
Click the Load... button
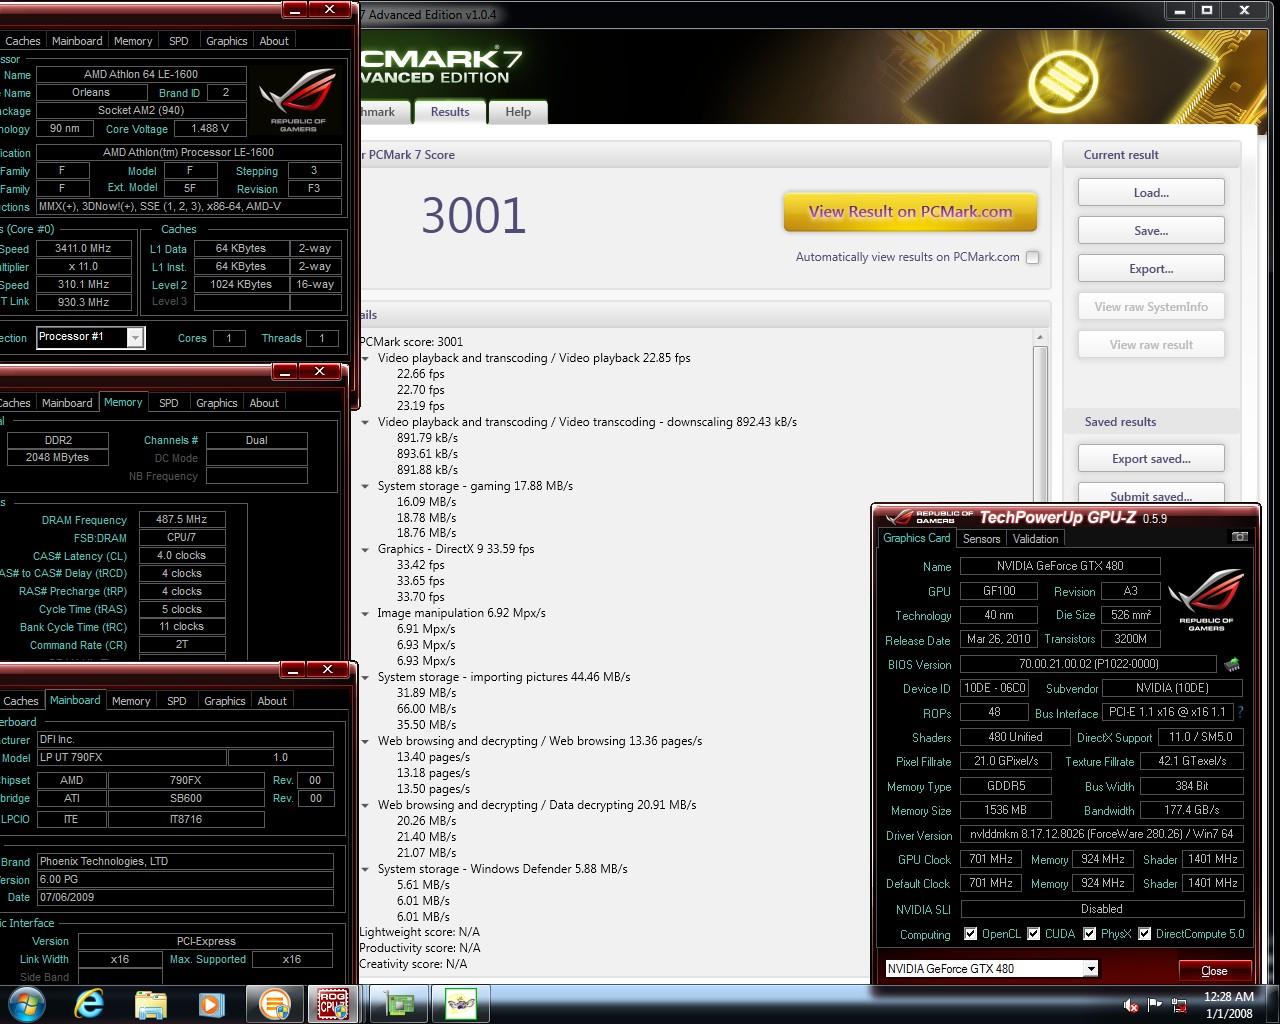point(1151,193)
